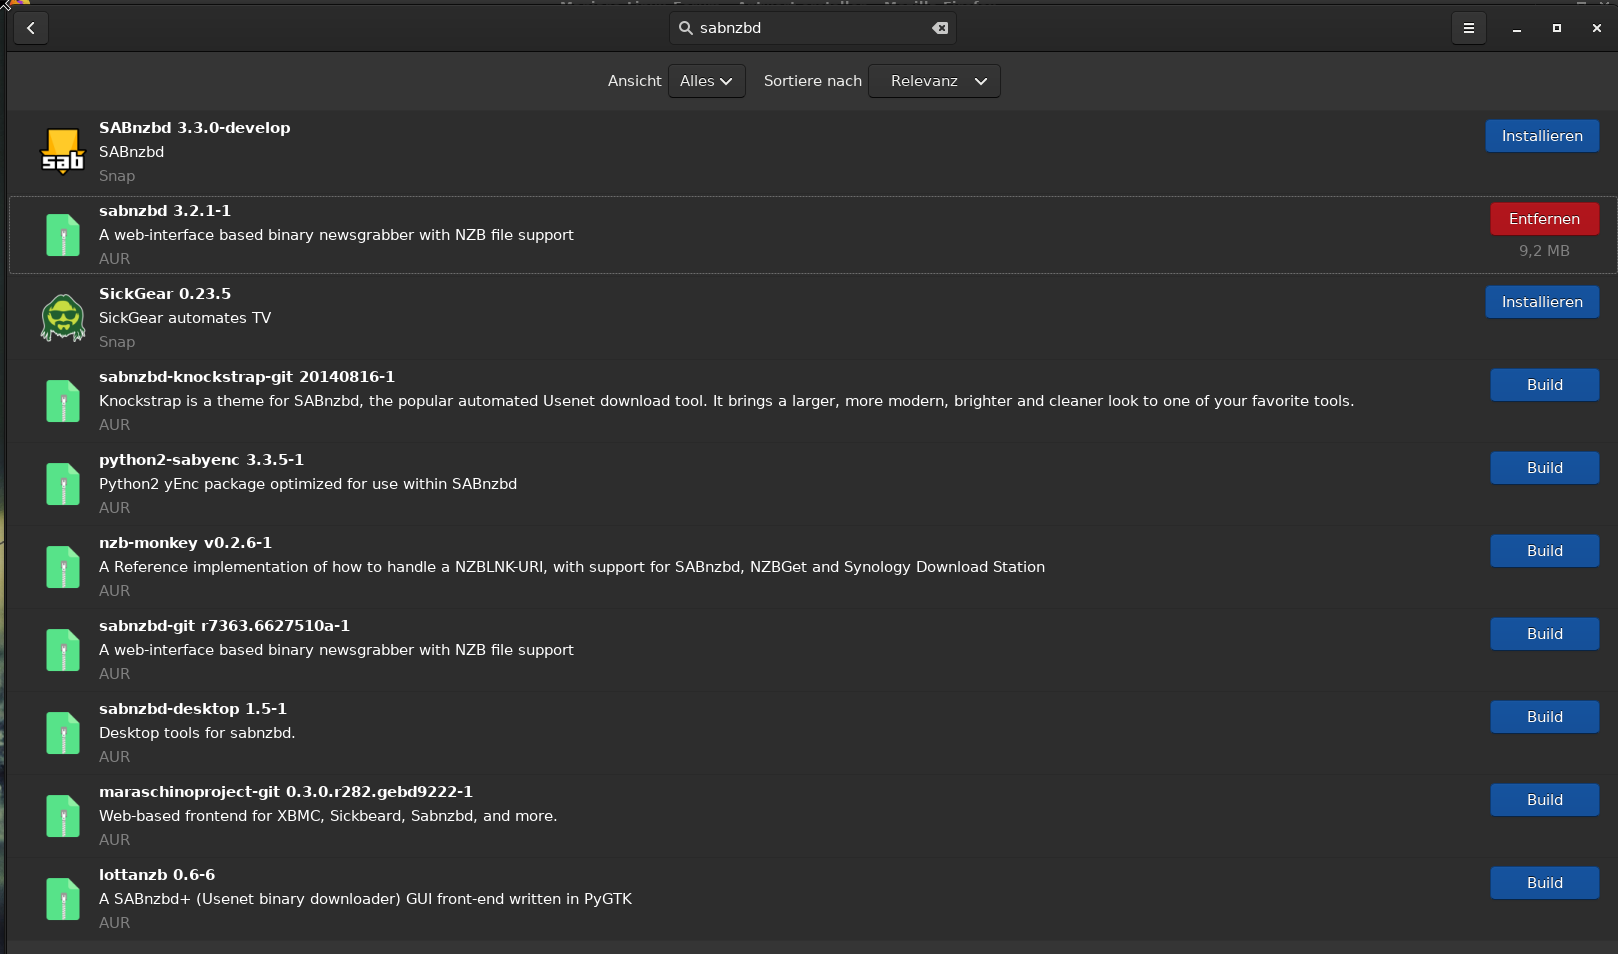Build sabnzbd-desktop tools package
This screenshot has height=954, width=1618.
1544,716
